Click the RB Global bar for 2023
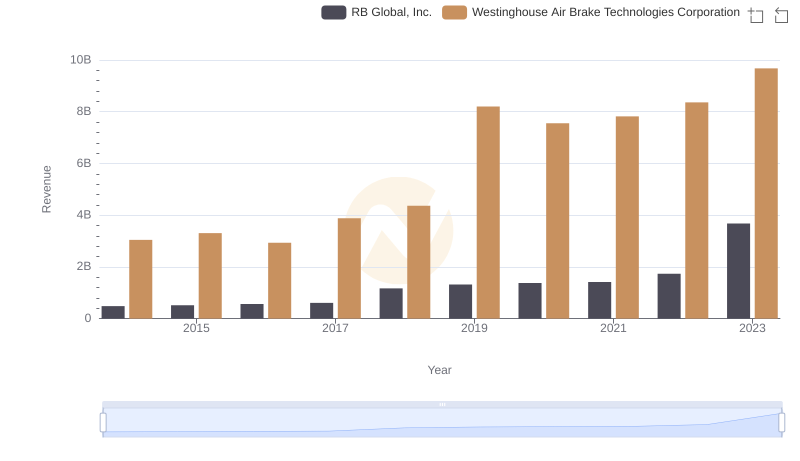The image size is (800, 461). 738,271
